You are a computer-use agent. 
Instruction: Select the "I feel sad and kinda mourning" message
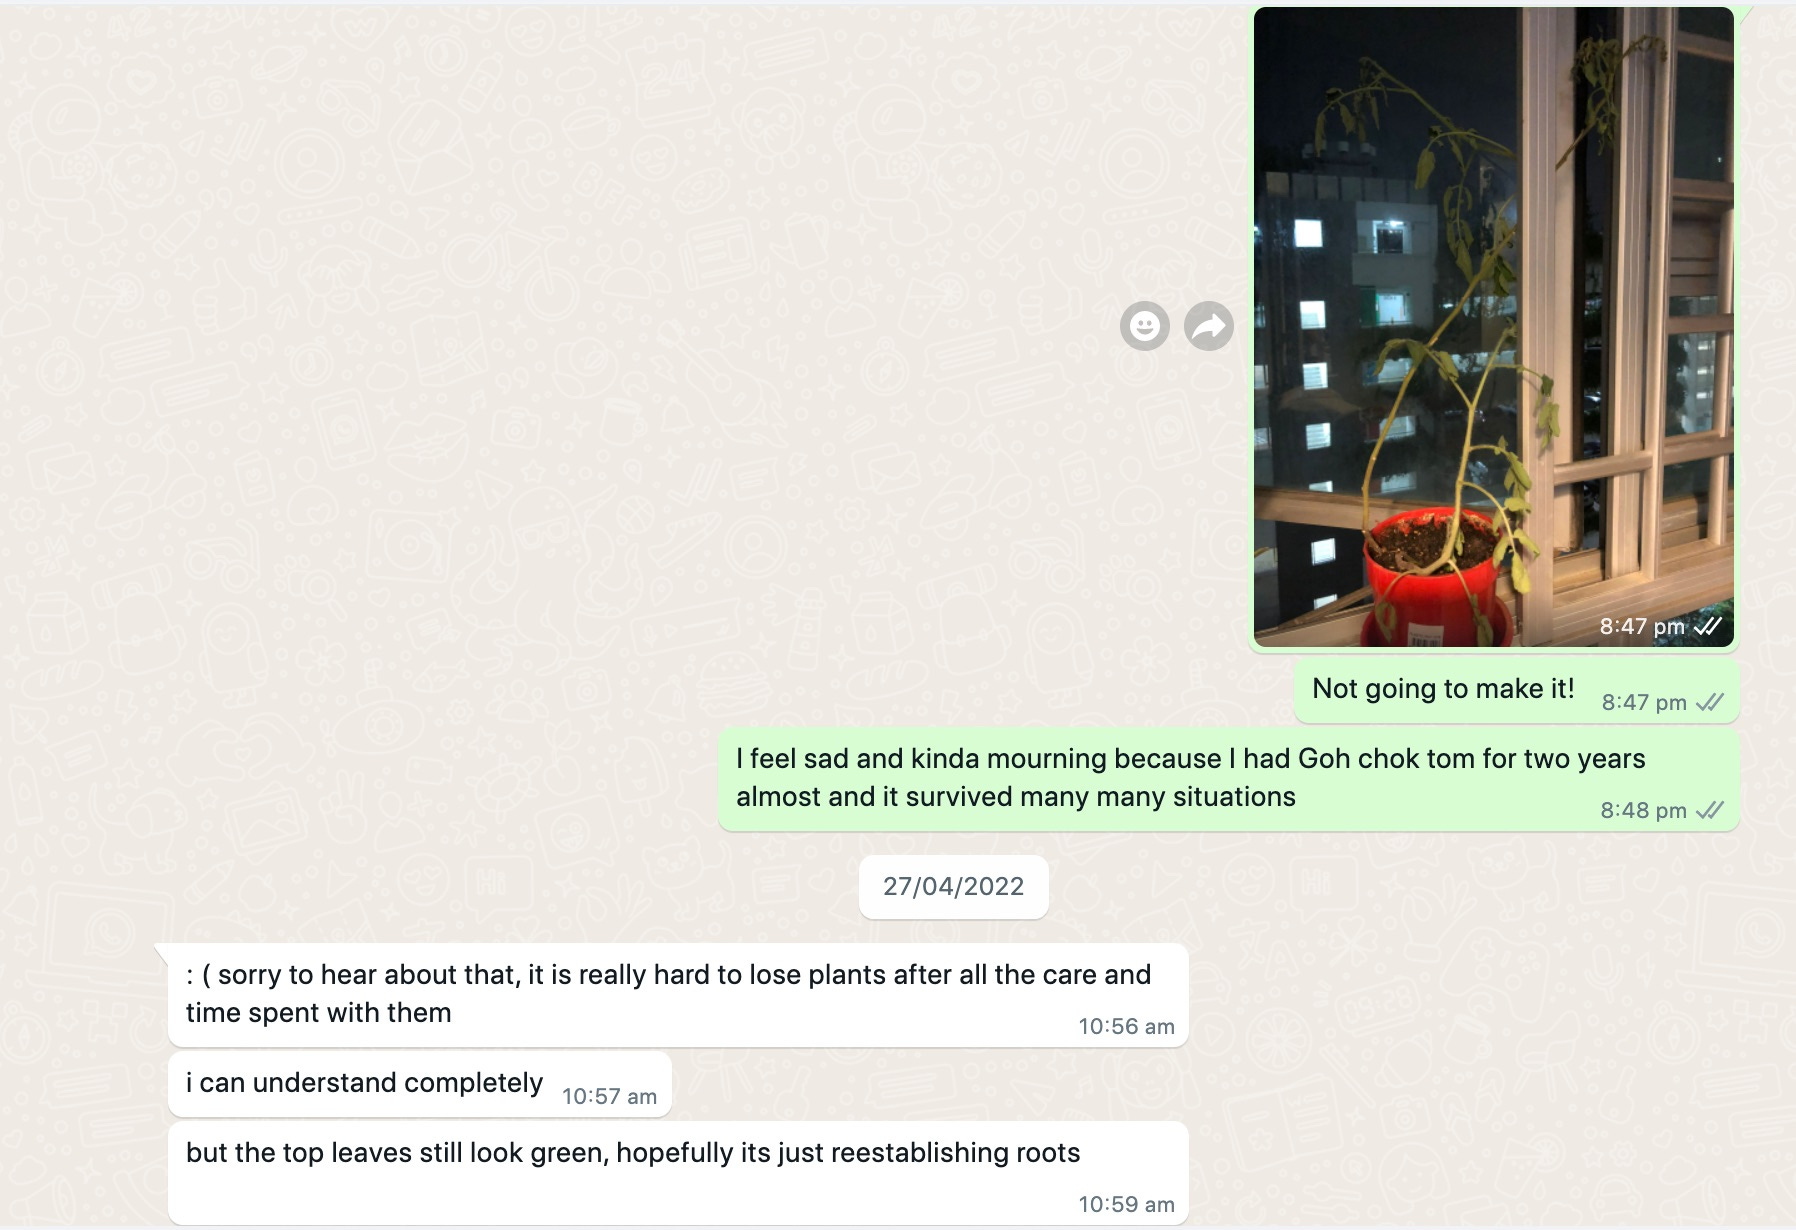click(x=1229, y=779)
